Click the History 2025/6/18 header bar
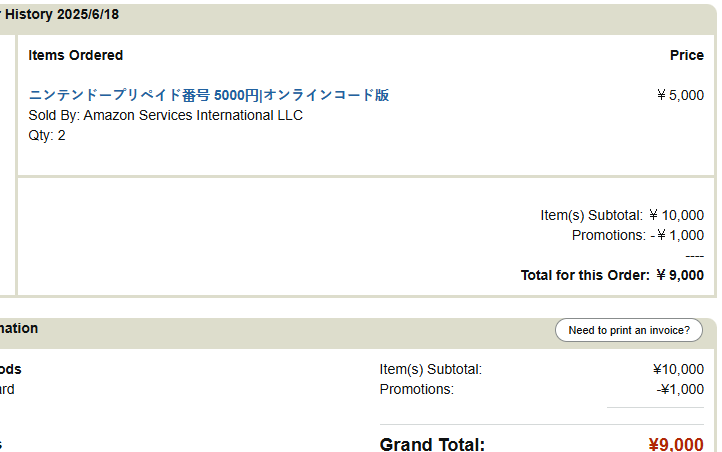This screenshot has width=722, height=452. pyautogui.click(x=300, y=16)
